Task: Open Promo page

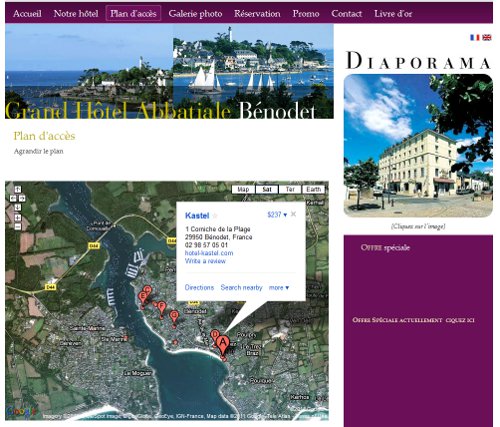Action: (306, 14)
